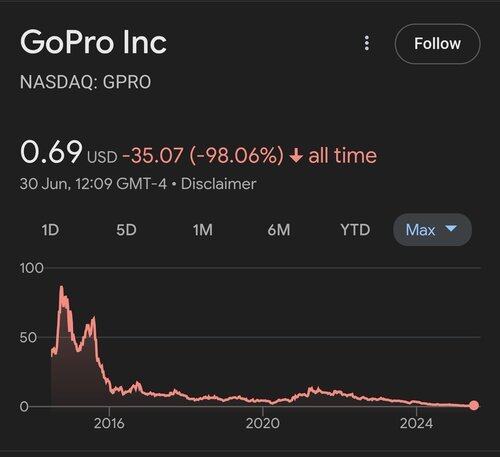The height and width of the screenshot is (457, 500).
Task: Switch chart to 1M range
Action: (x=203, y=230)
